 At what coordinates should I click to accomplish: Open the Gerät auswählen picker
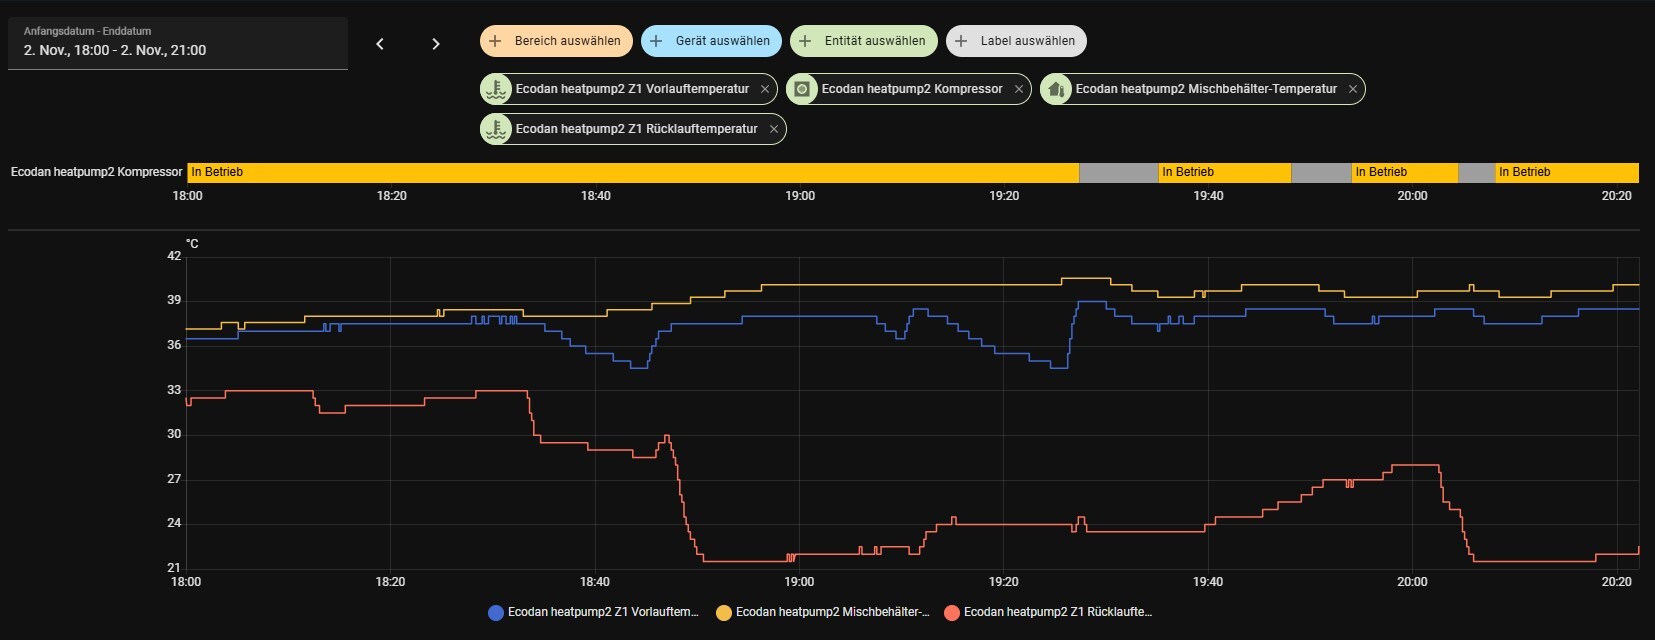coord(711,41)
